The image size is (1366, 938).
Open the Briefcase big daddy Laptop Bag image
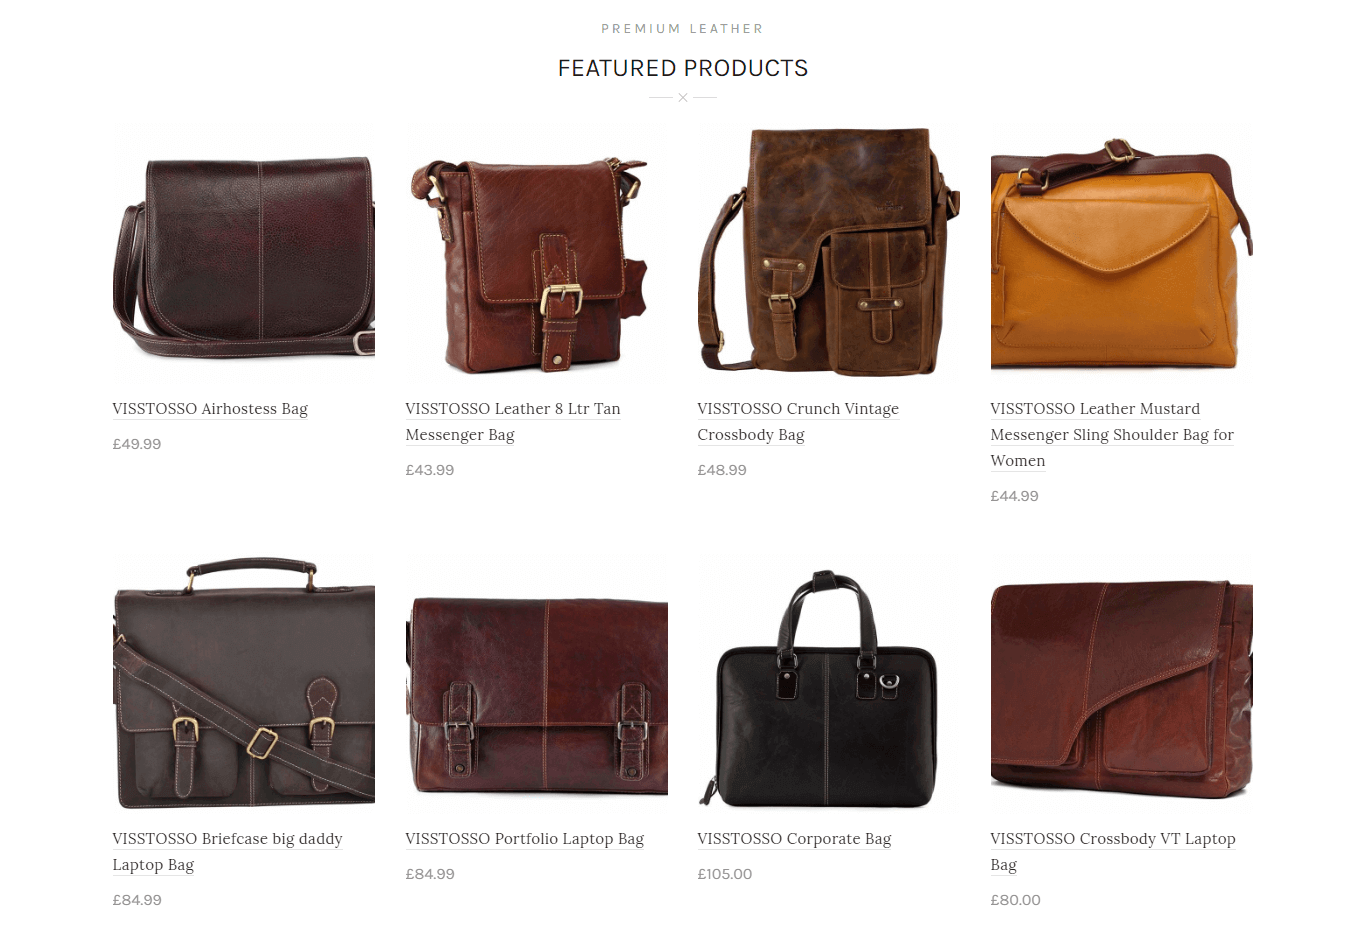pos(244,684)
